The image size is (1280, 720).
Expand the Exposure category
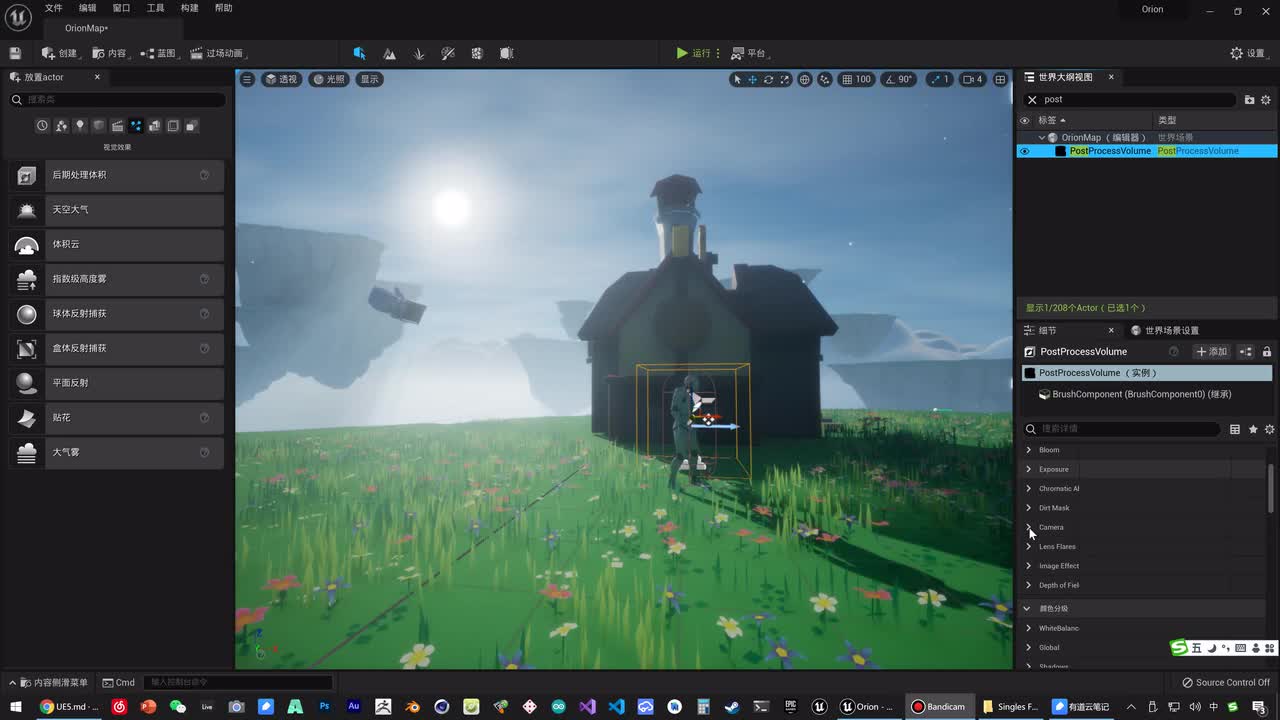1029,469
